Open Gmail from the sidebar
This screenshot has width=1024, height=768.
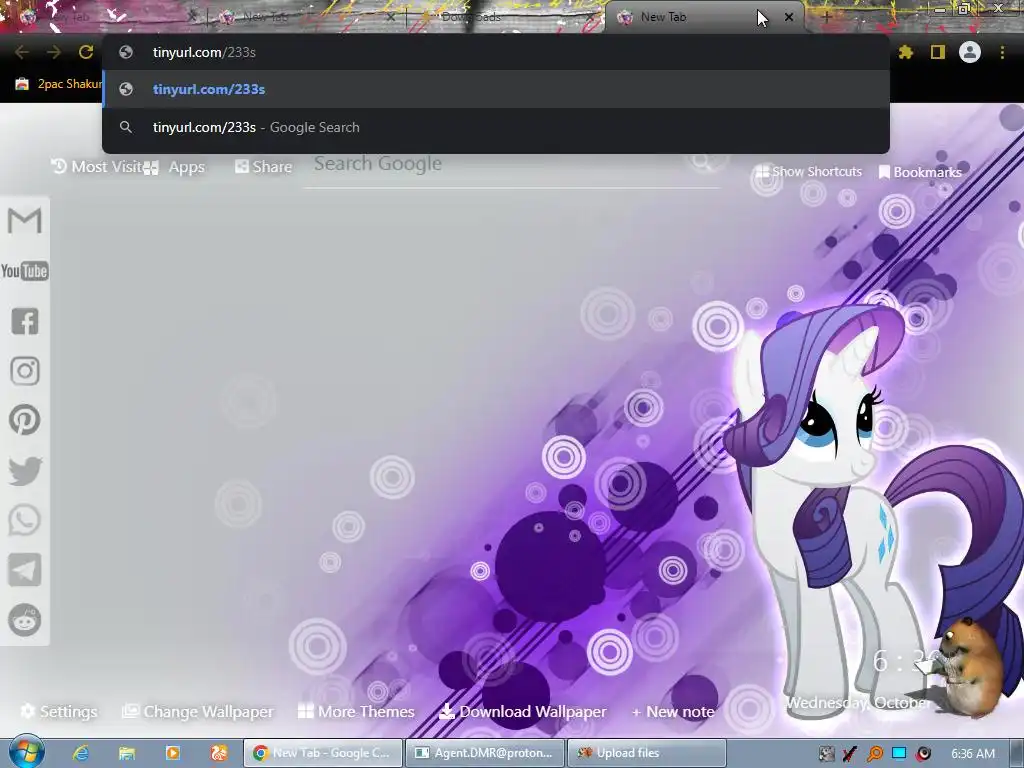point(25,220)
